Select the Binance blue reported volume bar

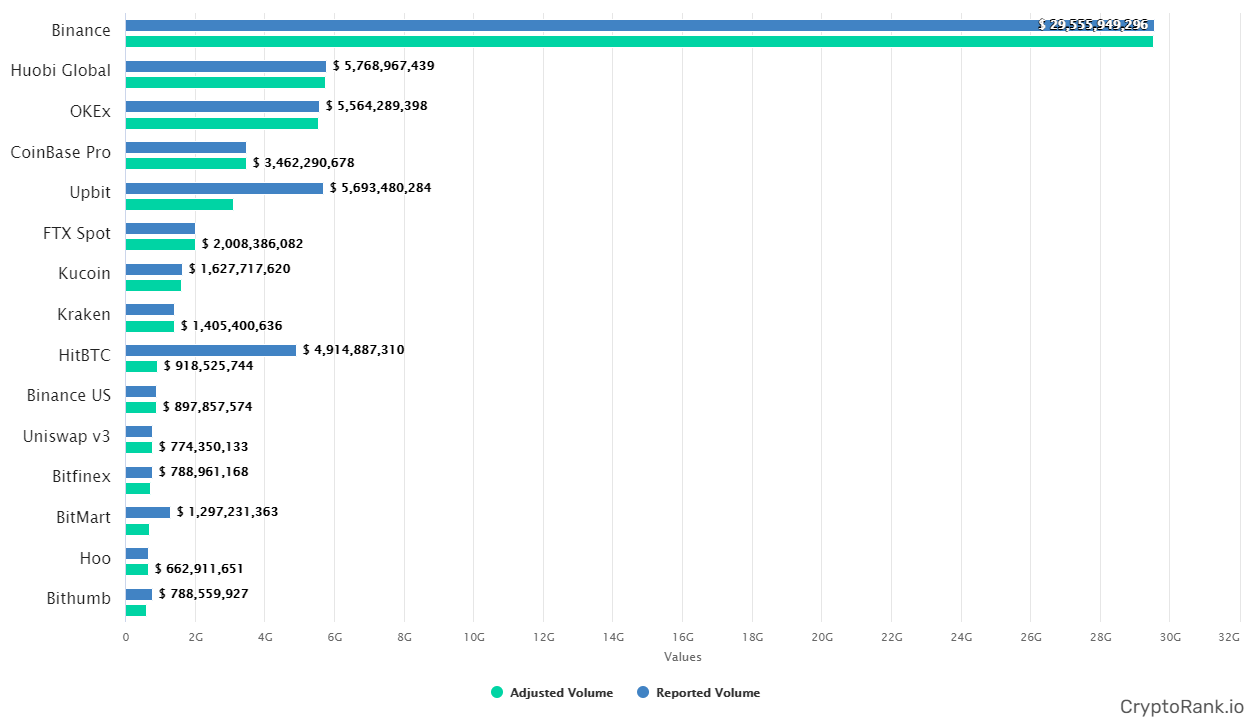[x=640, y=25]
